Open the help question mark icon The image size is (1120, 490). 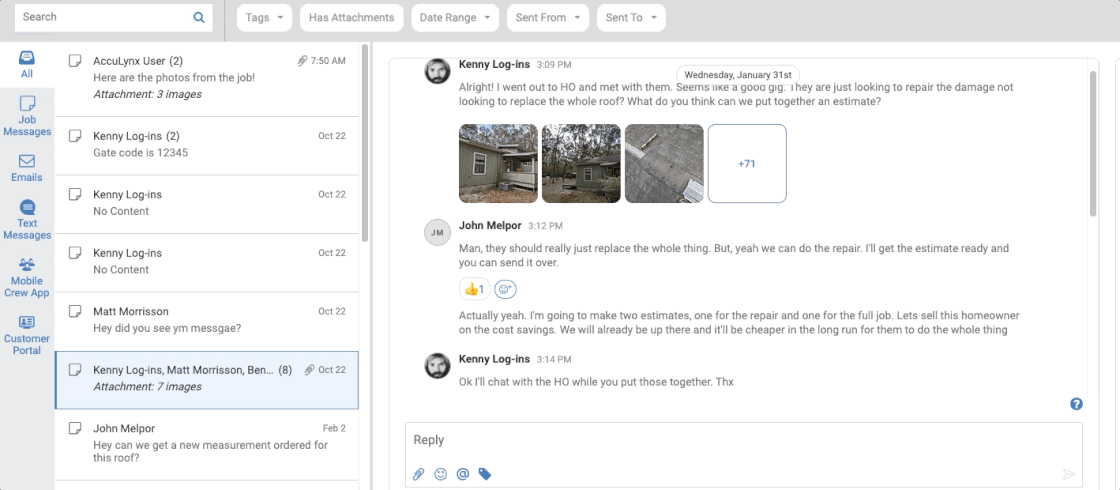[x=1076, y=404]
